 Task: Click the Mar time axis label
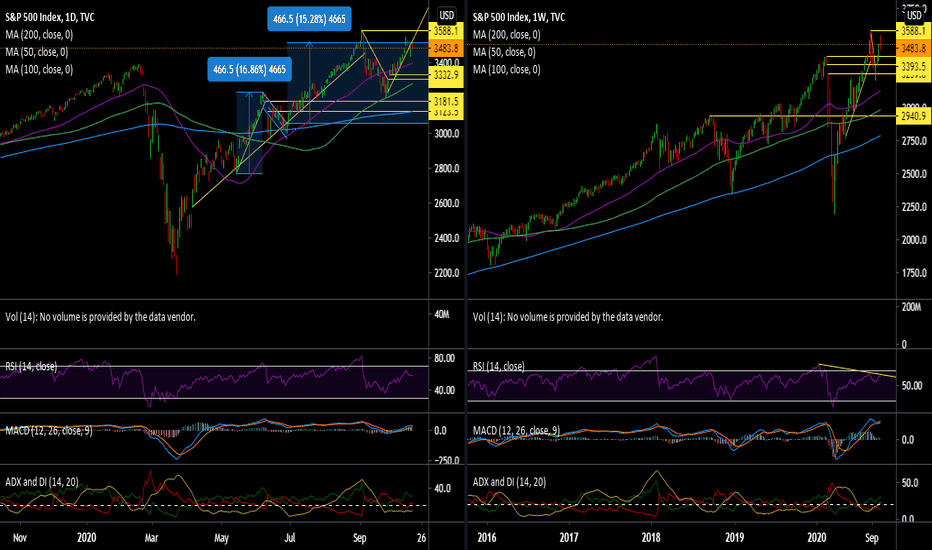tap(152, 538)
